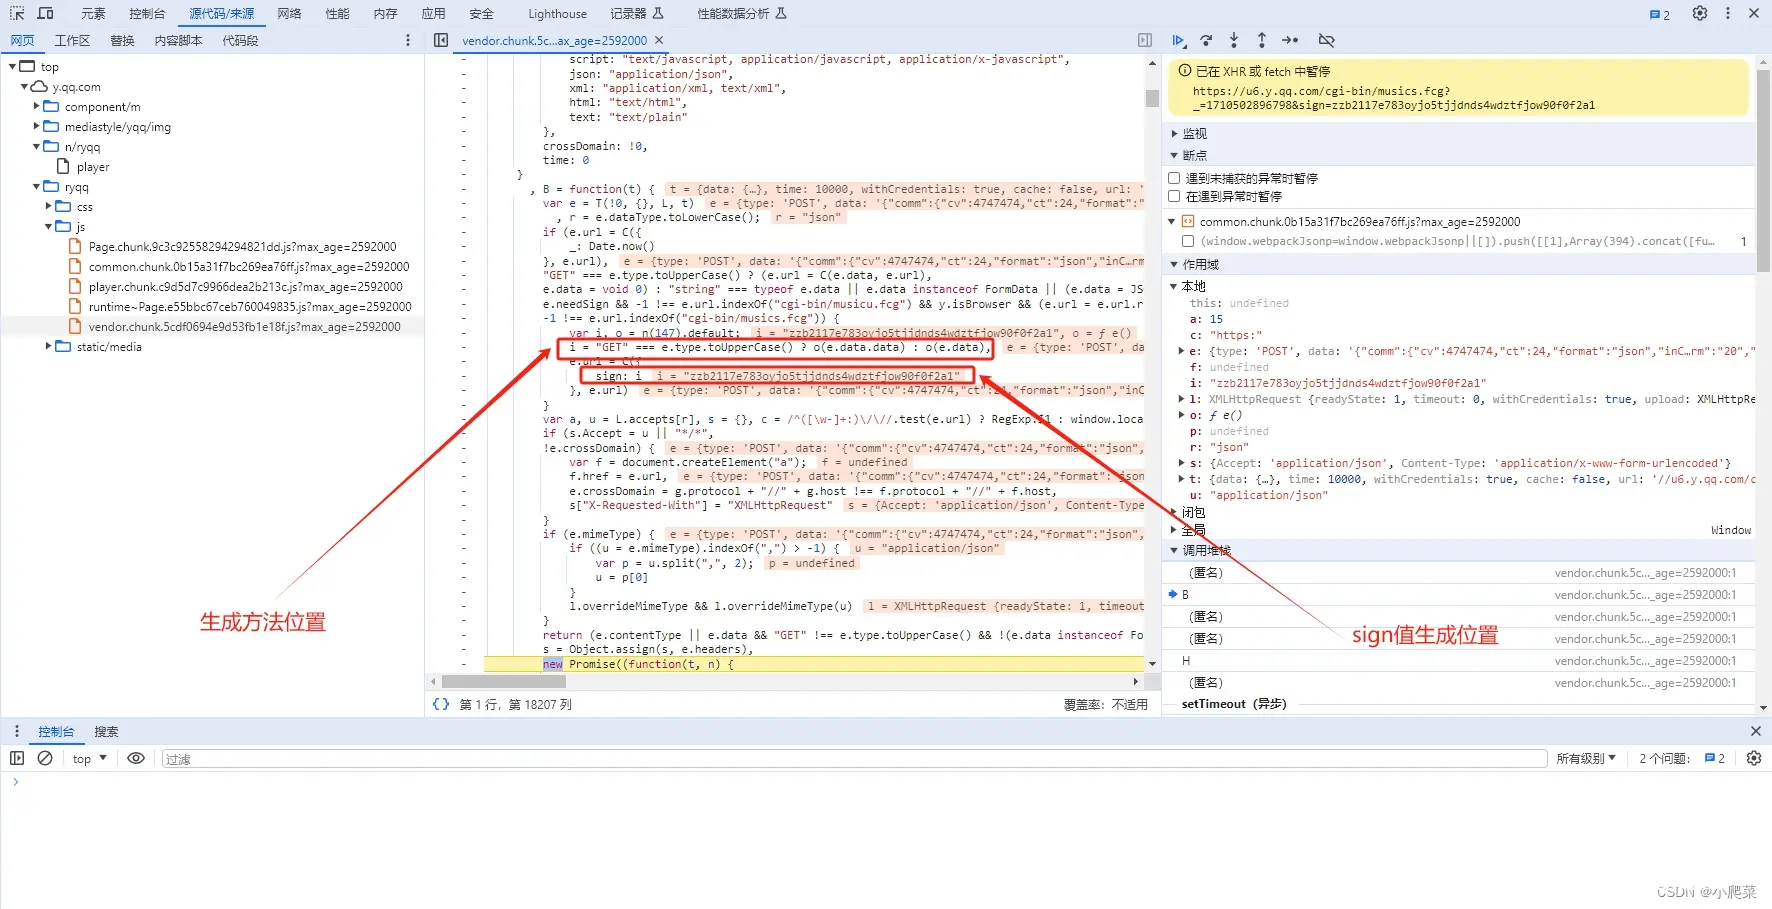Open runtime~Page.e55bbc67ceb760049835.js file
The image size is (1772, 909).
pyautogui.click(x=250, y=307)
